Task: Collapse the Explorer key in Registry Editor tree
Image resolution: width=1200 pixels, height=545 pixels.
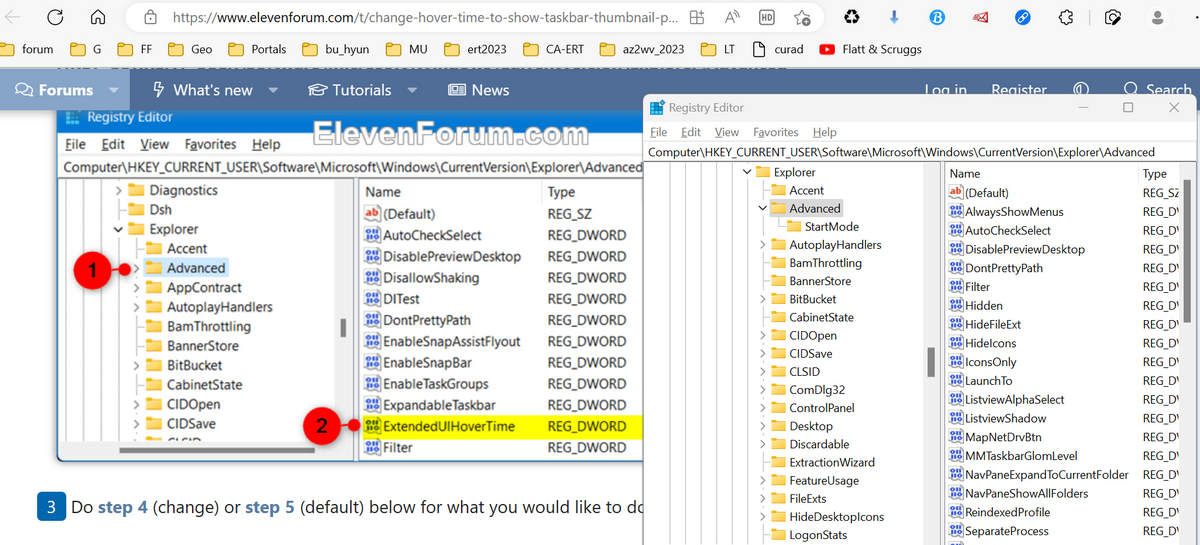Action: click(x=746, y=172)
